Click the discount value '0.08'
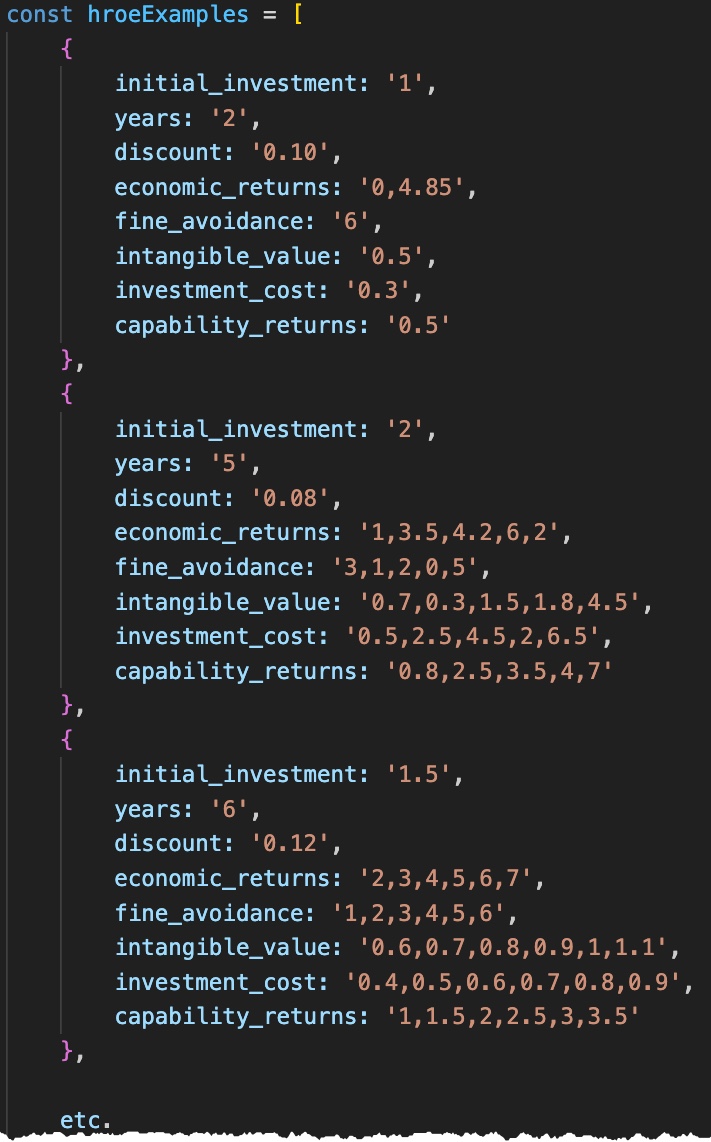 291,498
